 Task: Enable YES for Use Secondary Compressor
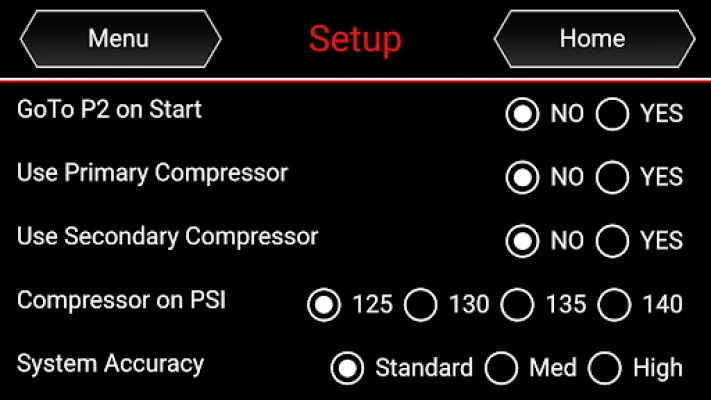612,241
